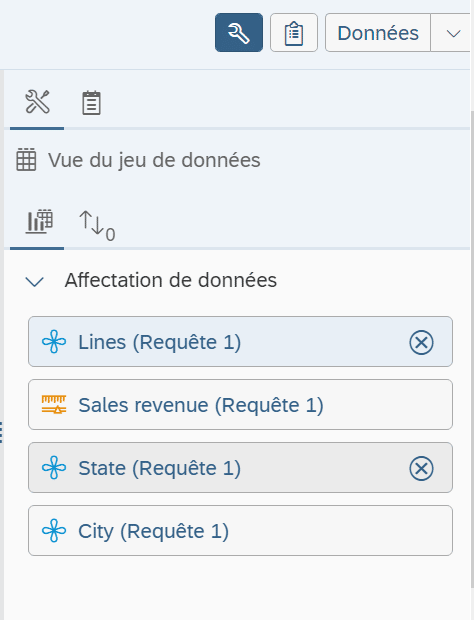474x620 pixels.
Task: Select the City (Requête 1) field
Action: pyautogui.click(x=240, y=530)
